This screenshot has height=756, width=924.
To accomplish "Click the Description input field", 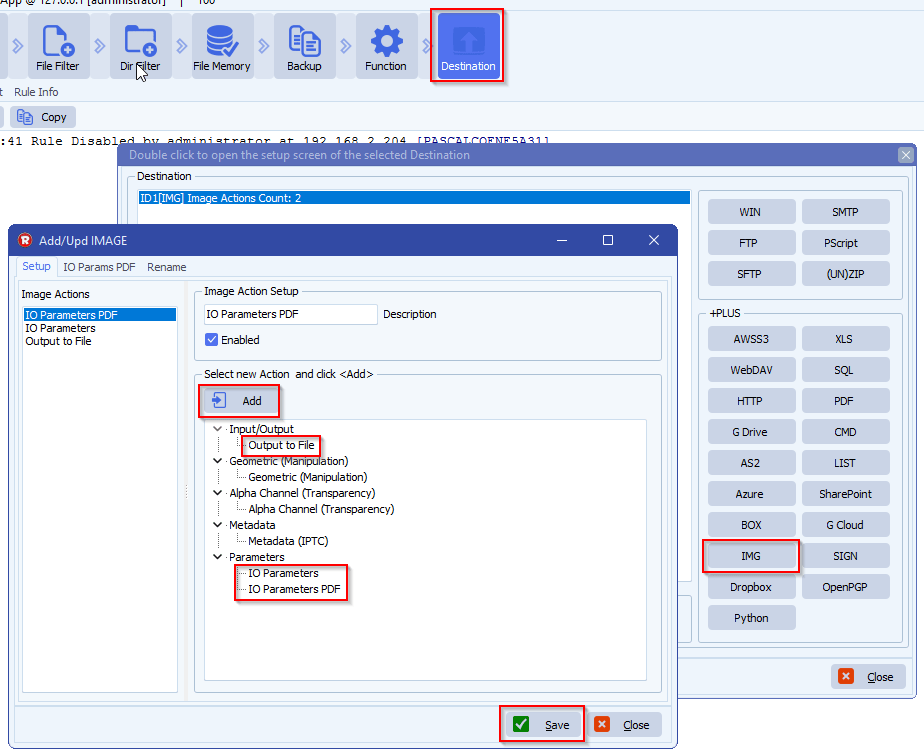I will [x=291, y=314].
